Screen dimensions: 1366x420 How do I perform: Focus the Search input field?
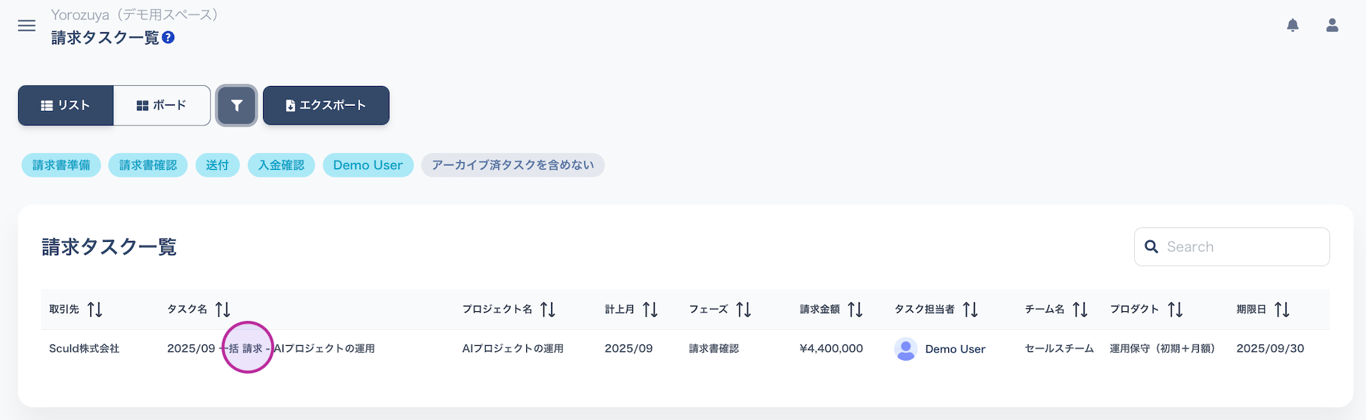point(1242,247)
